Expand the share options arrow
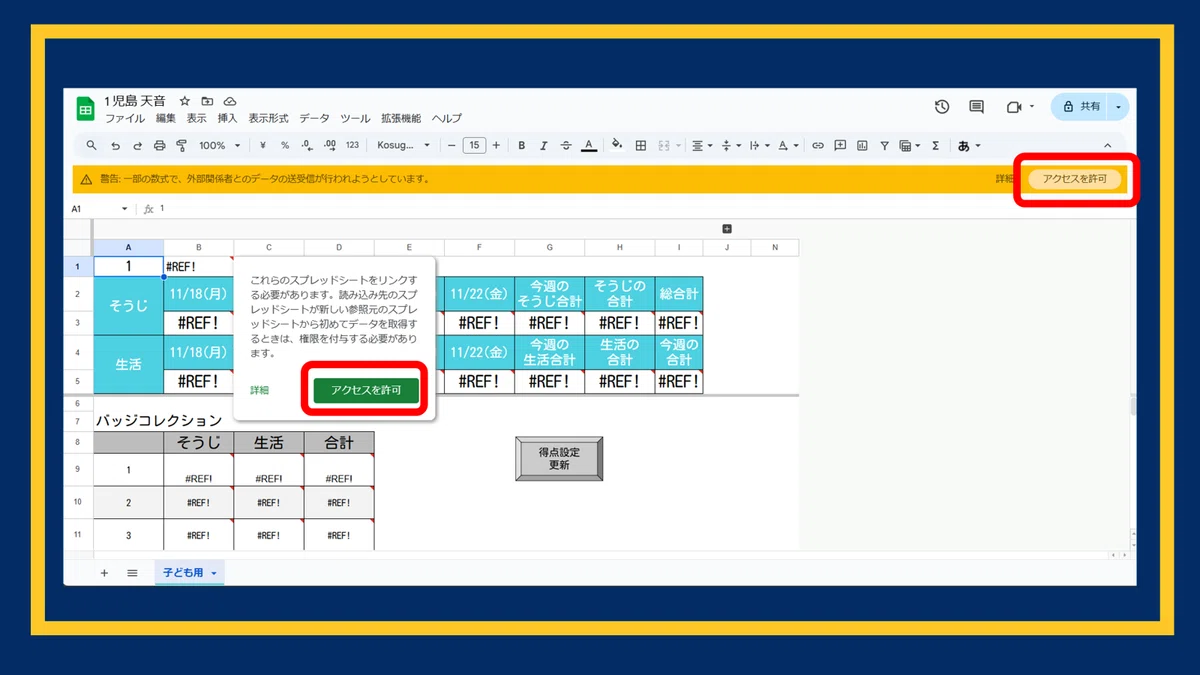This screenshot has height=675, width=1200. pos(1119,106)
